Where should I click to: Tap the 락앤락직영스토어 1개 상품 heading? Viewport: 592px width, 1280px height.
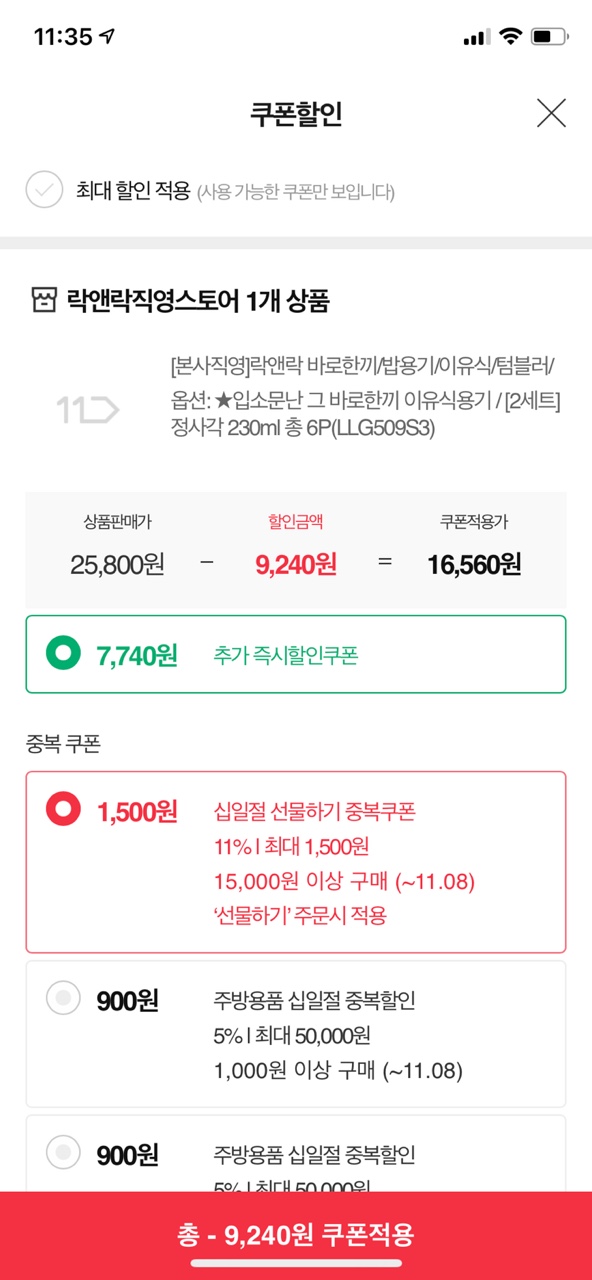pyautogui.click(x=198, y=300)
